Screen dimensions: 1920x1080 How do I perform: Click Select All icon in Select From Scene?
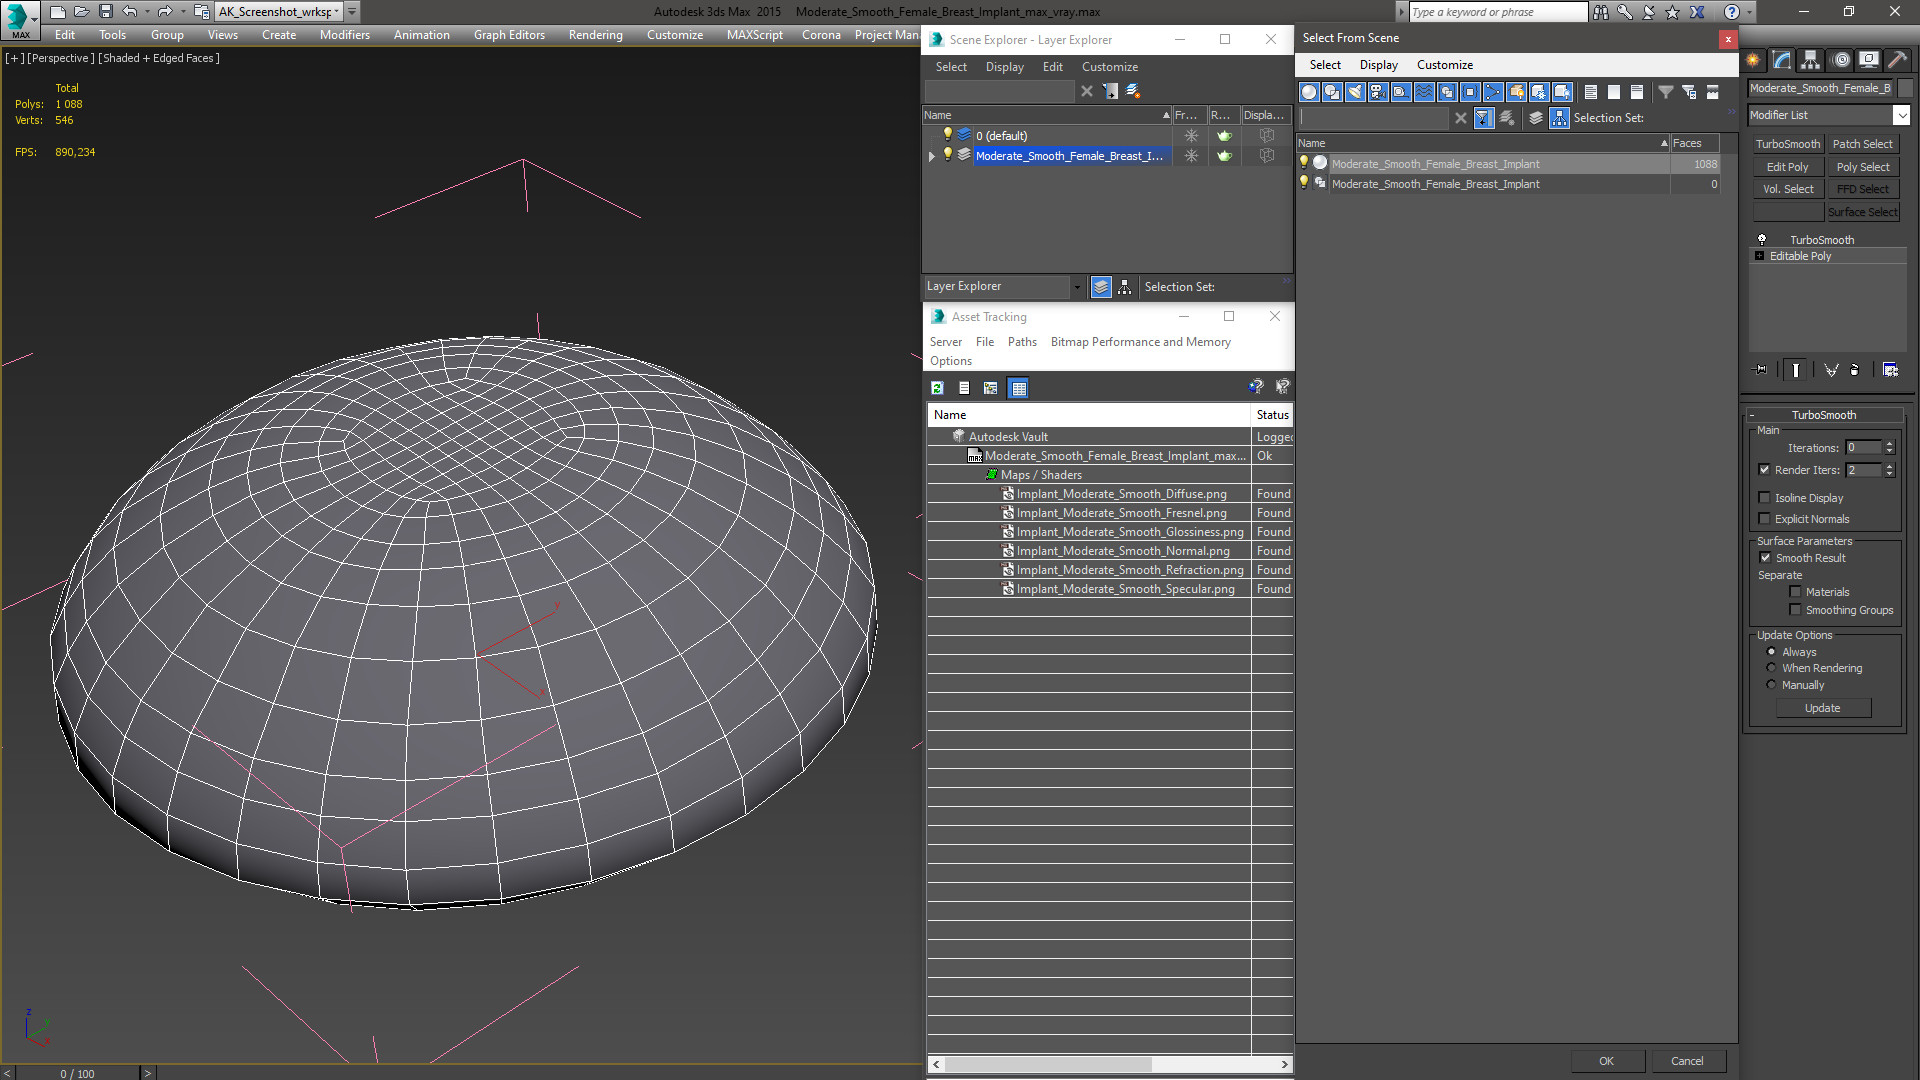1591,92
